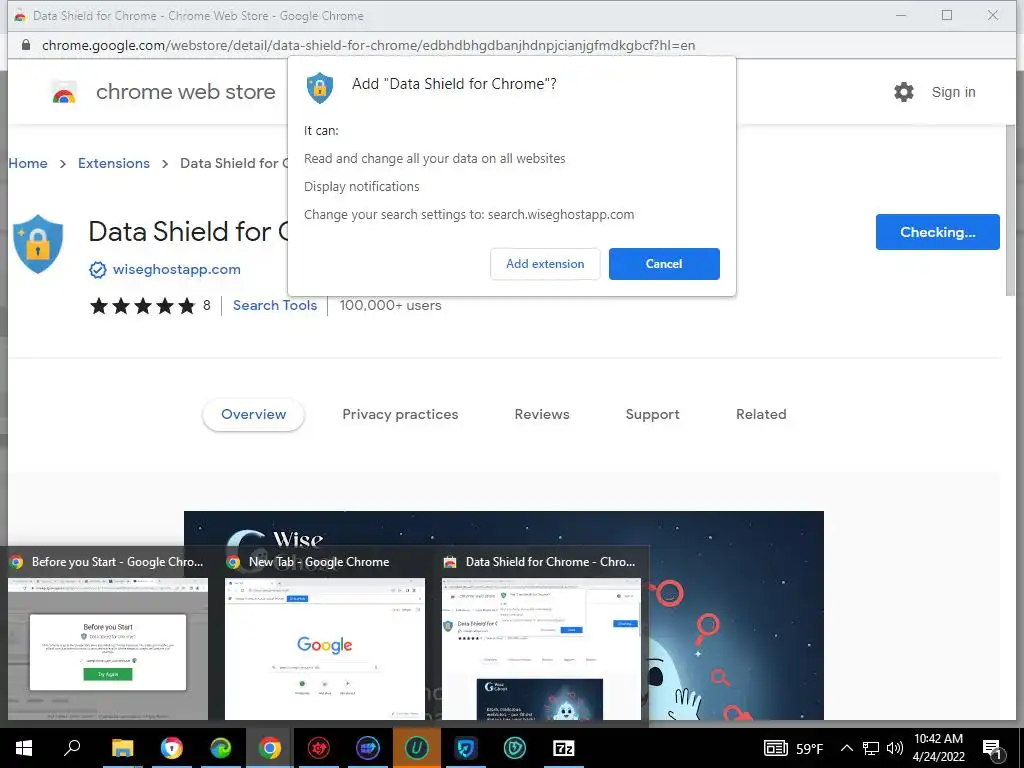Open taskbar clock 10:42 AM

tap(938, 748)
